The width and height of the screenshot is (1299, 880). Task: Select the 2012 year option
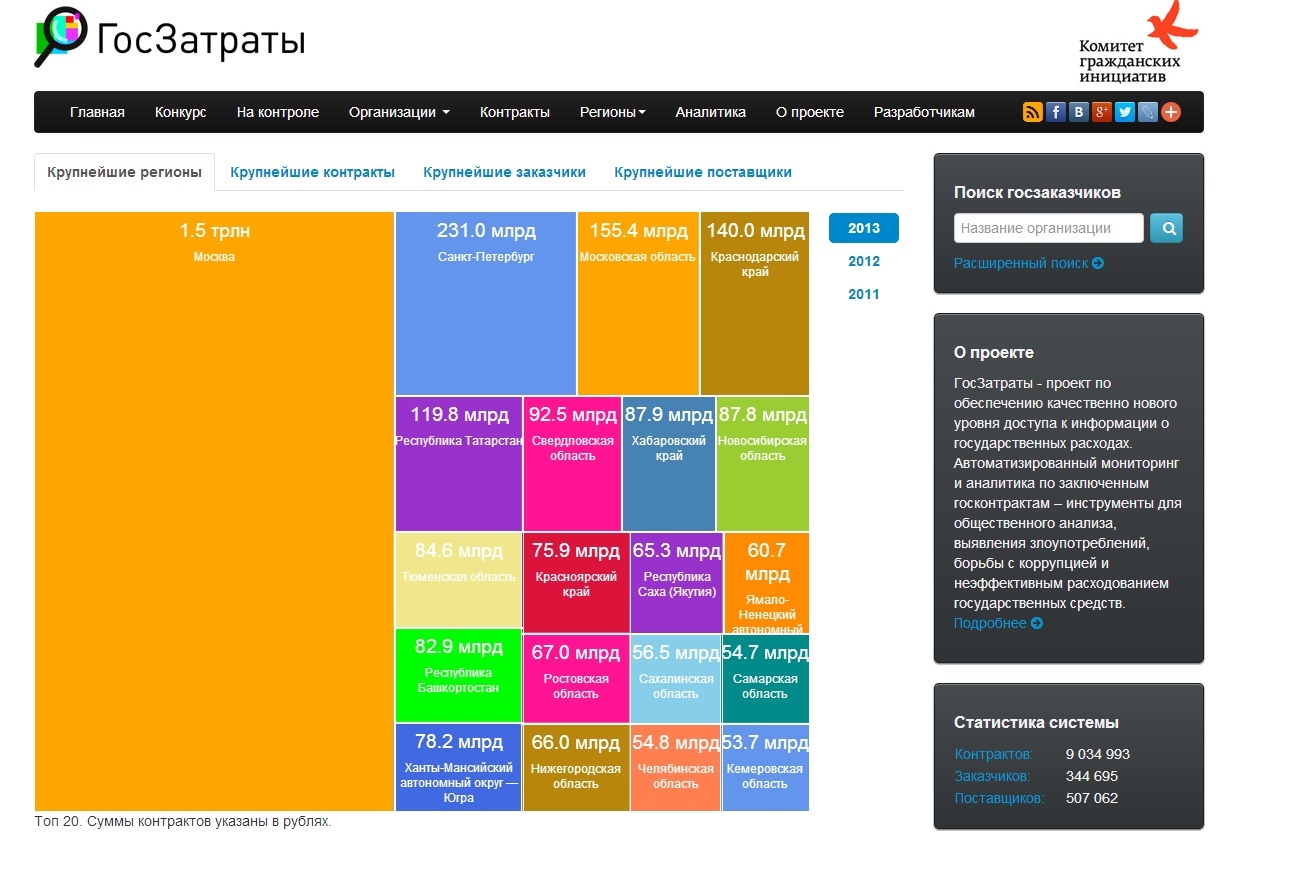[863, 261]
